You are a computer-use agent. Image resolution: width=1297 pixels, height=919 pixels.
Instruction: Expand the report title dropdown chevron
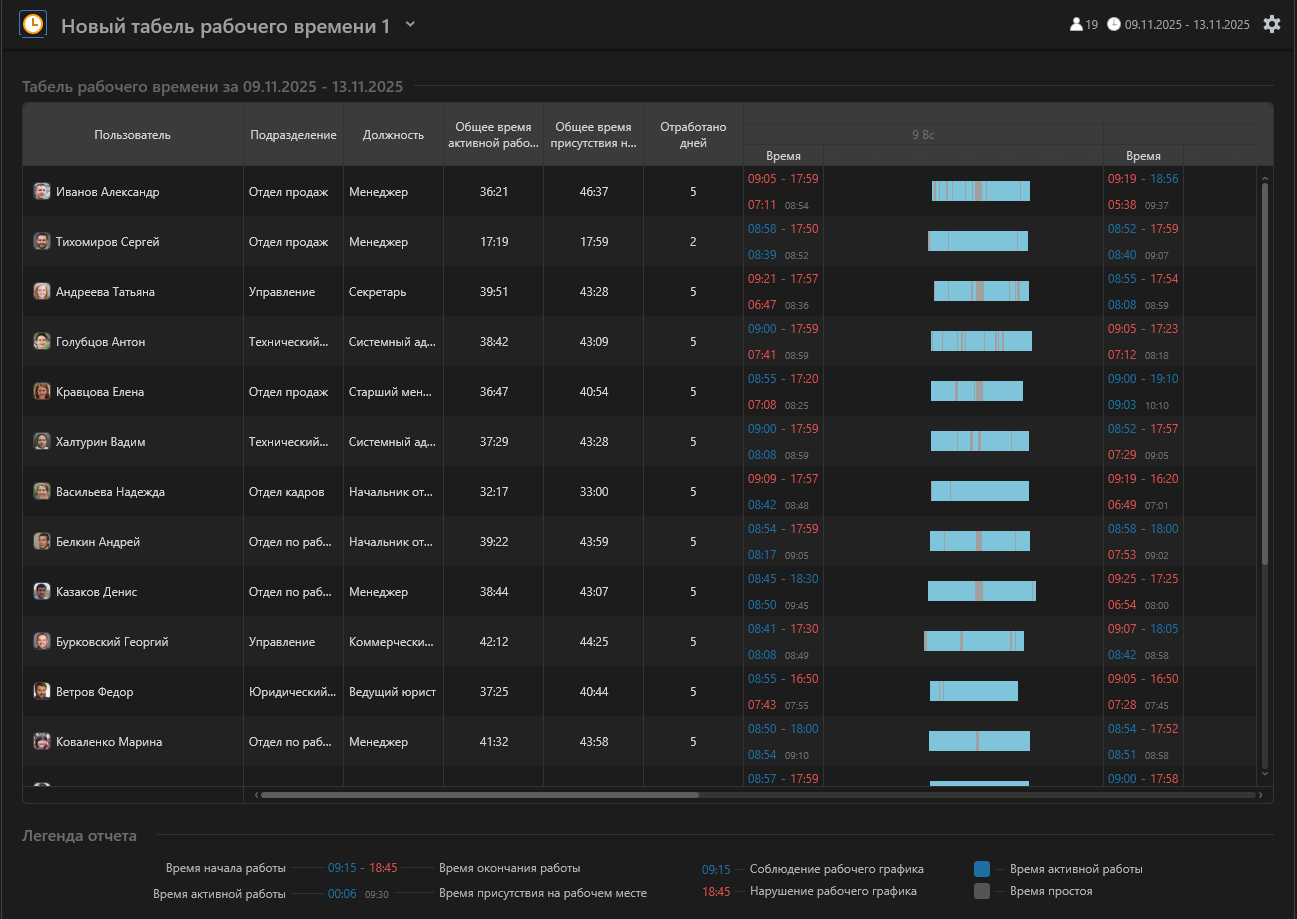click(x=410, y=25)
